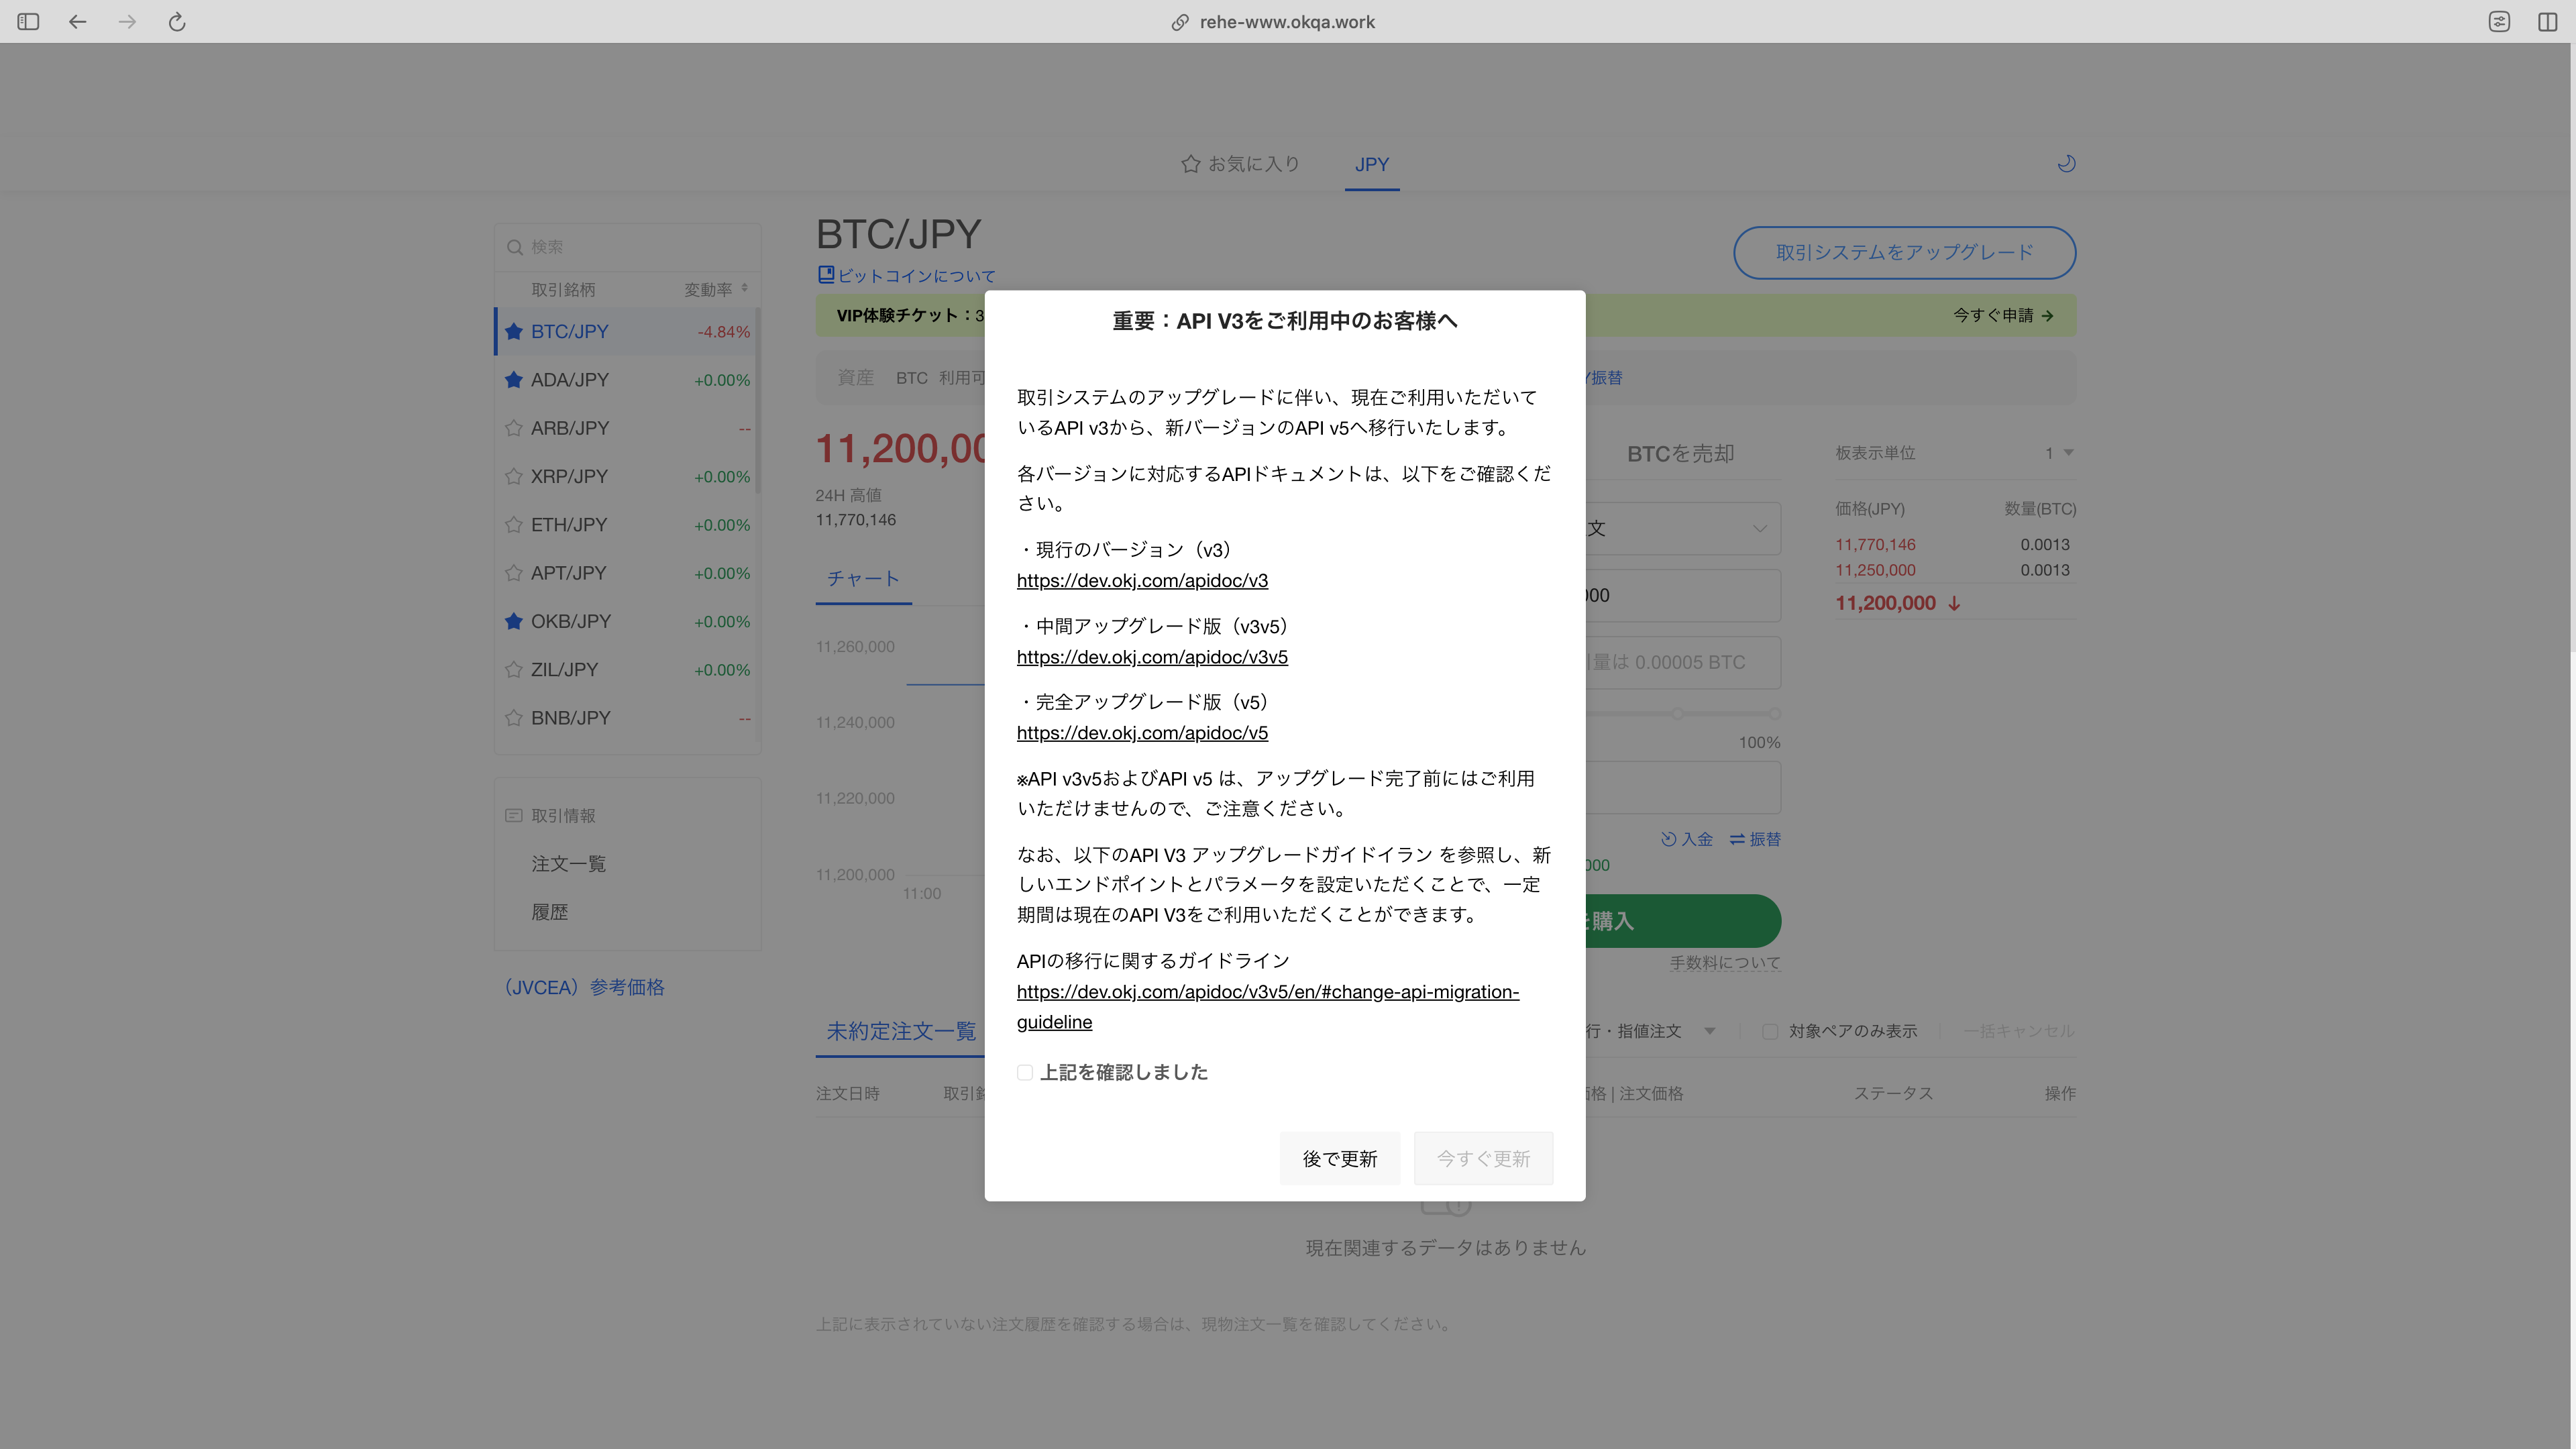
Task: Open the apidoc/v3 documentation link
Action: 1142,580
